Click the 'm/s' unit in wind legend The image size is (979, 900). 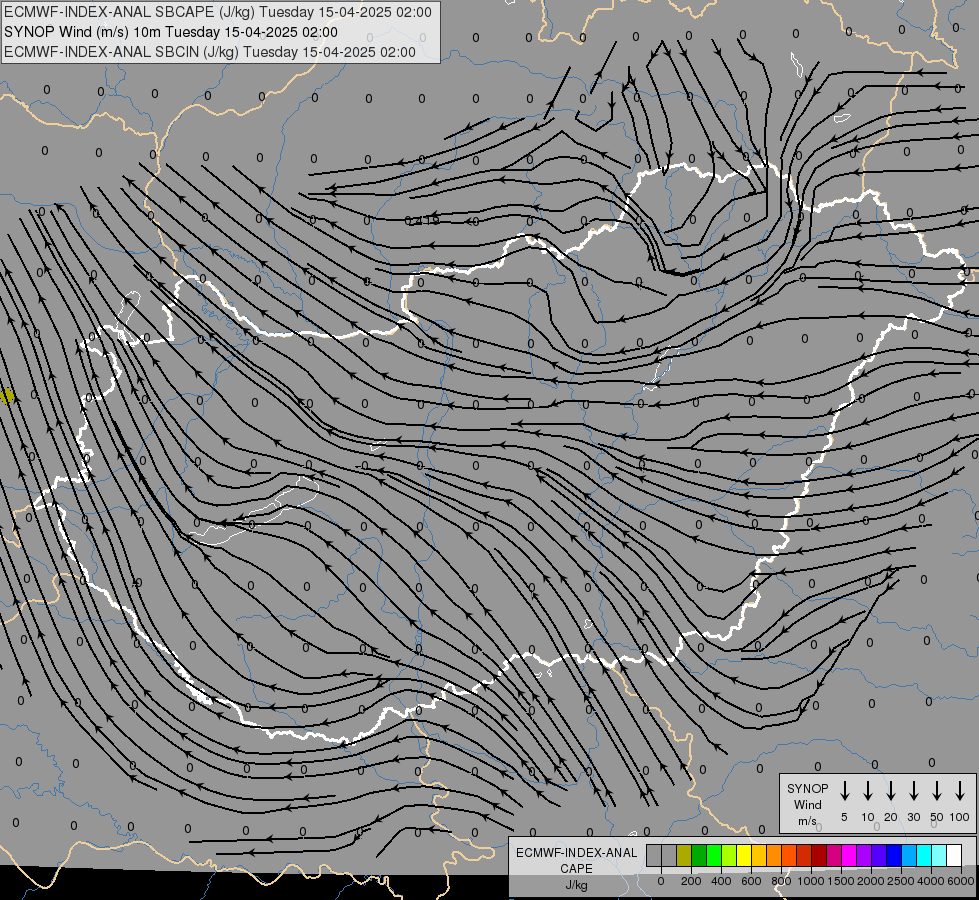[807, 821]
